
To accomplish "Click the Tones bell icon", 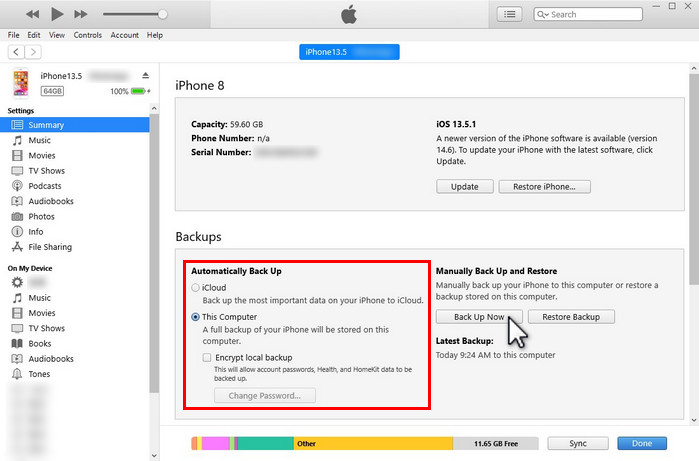I will tap(17, 374).
